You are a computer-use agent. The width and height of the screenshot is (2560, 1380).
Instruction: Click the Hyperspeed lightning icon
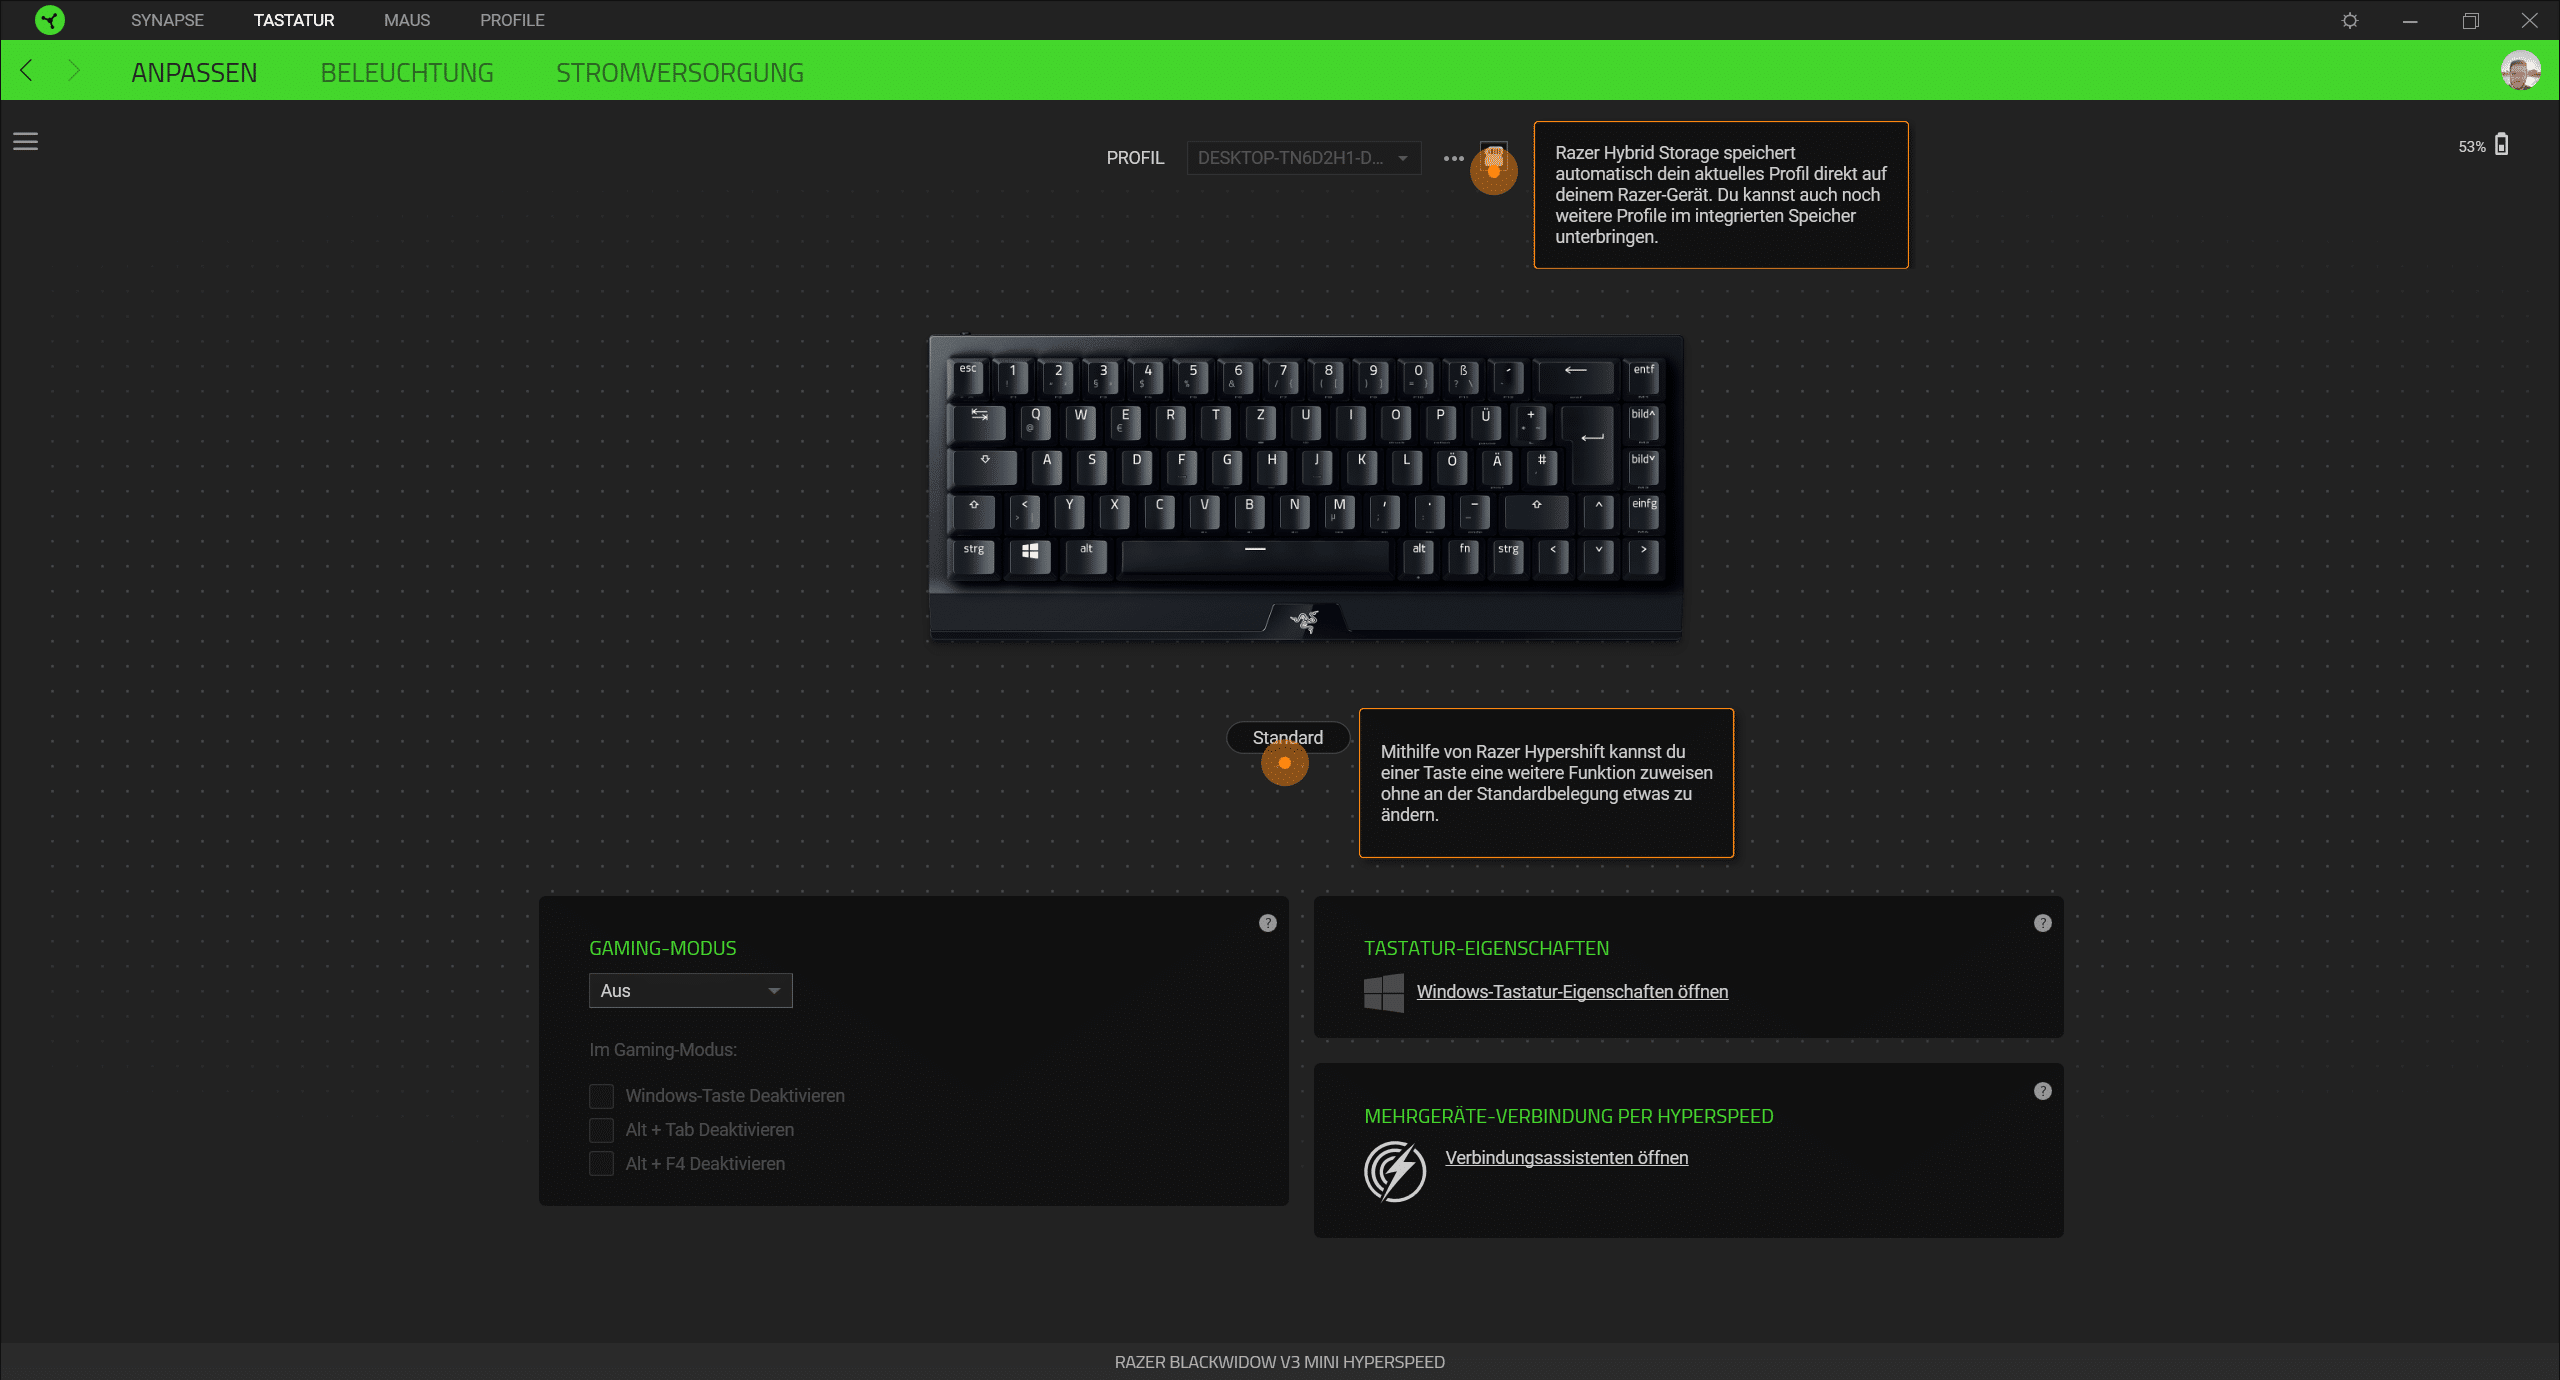1394,1171
